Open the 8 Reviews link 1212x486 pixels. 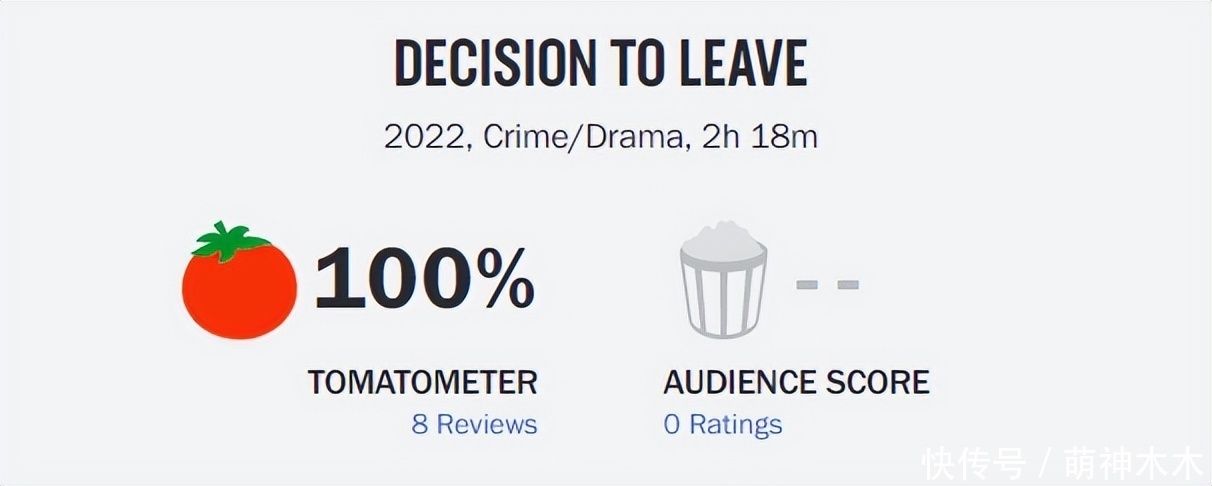coord(474,424)
